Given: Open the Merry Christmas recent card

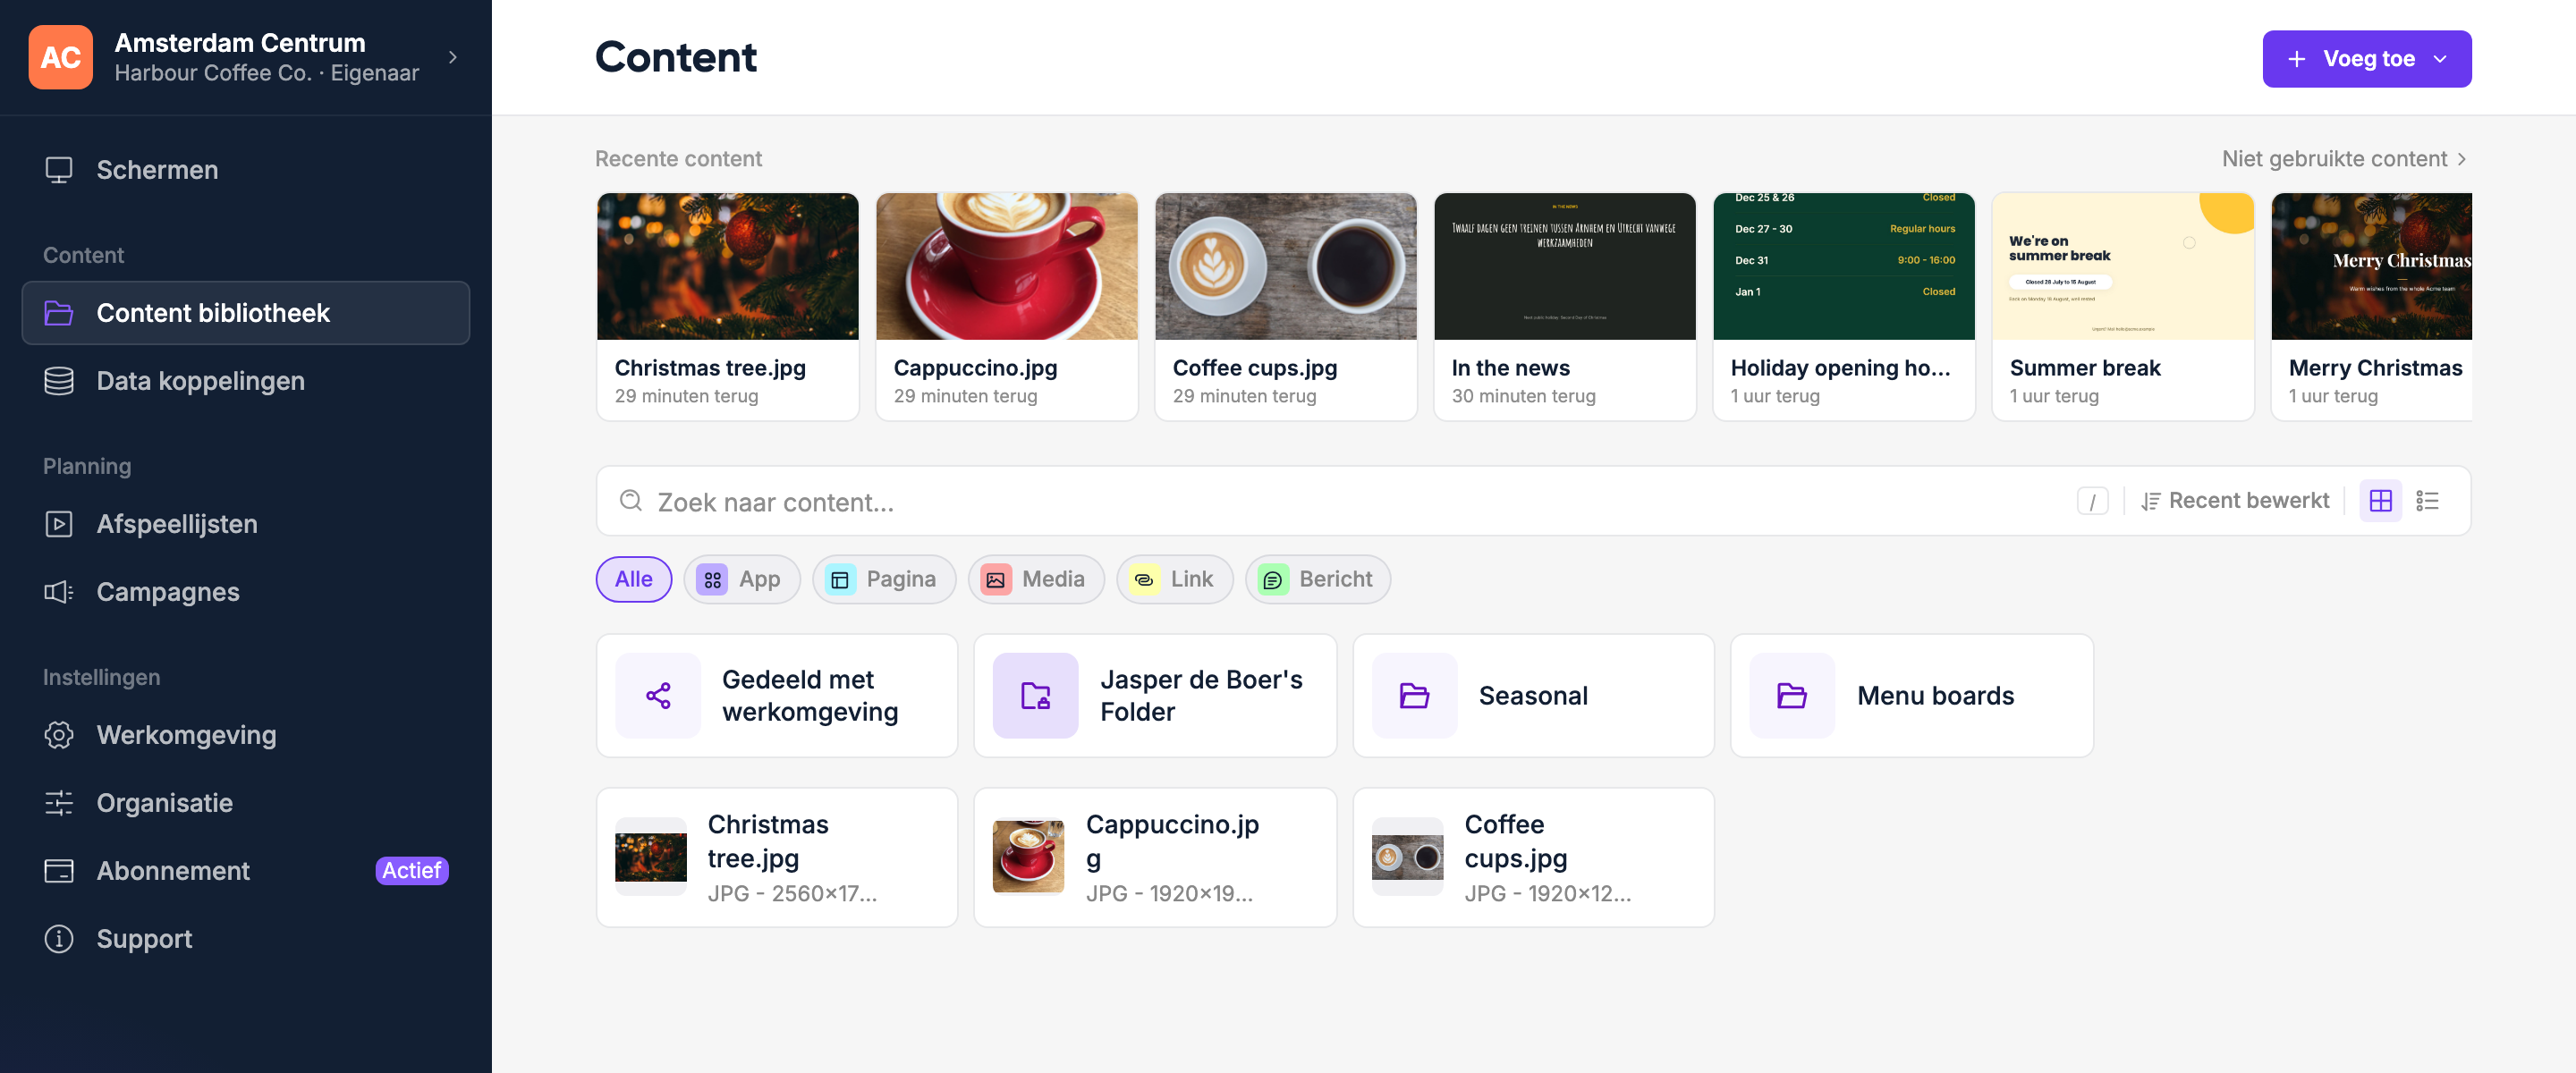Looking at the screenshot, I should 2372,307.
